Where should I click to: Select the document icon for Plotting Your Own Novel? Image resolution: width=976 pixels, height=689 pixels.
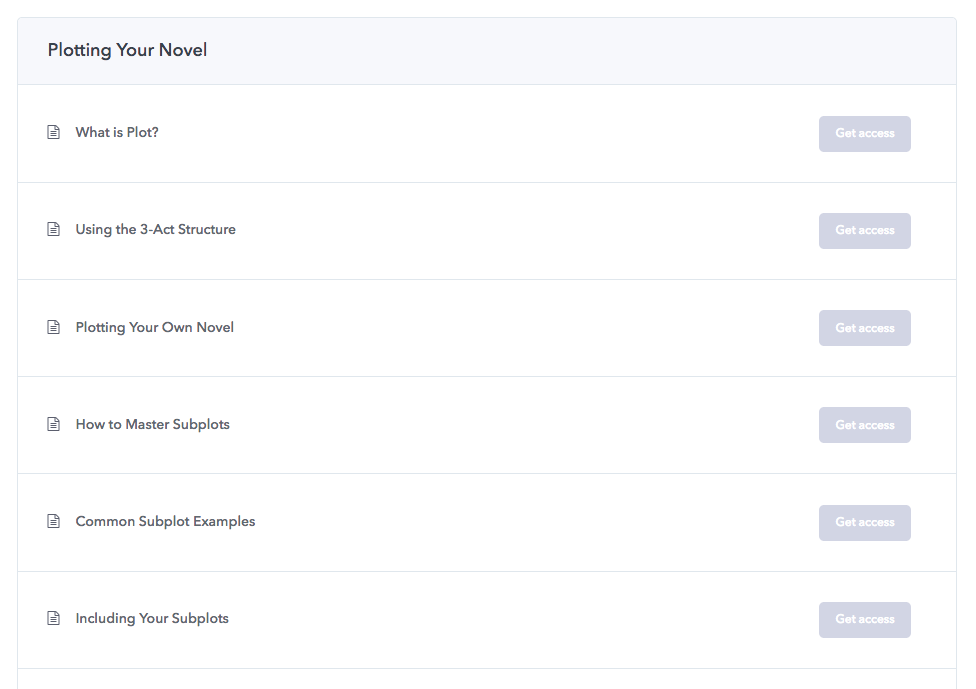point(54,327)
